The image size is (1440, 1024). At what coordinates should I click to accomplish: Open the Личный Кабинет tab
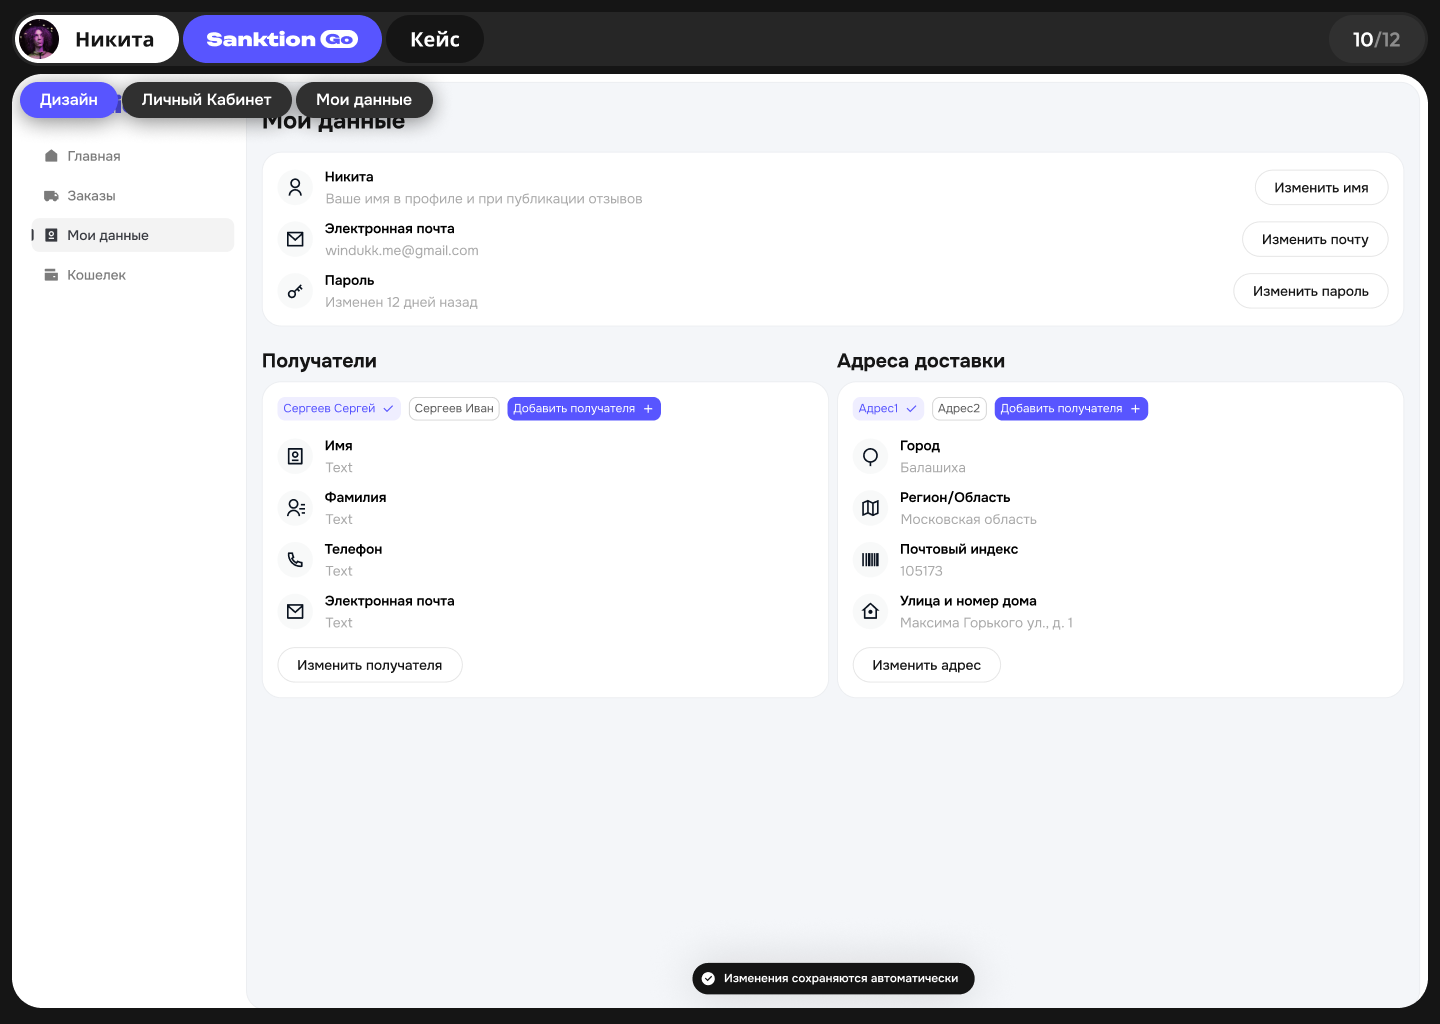pyautogui.click(x=206, y=100)
